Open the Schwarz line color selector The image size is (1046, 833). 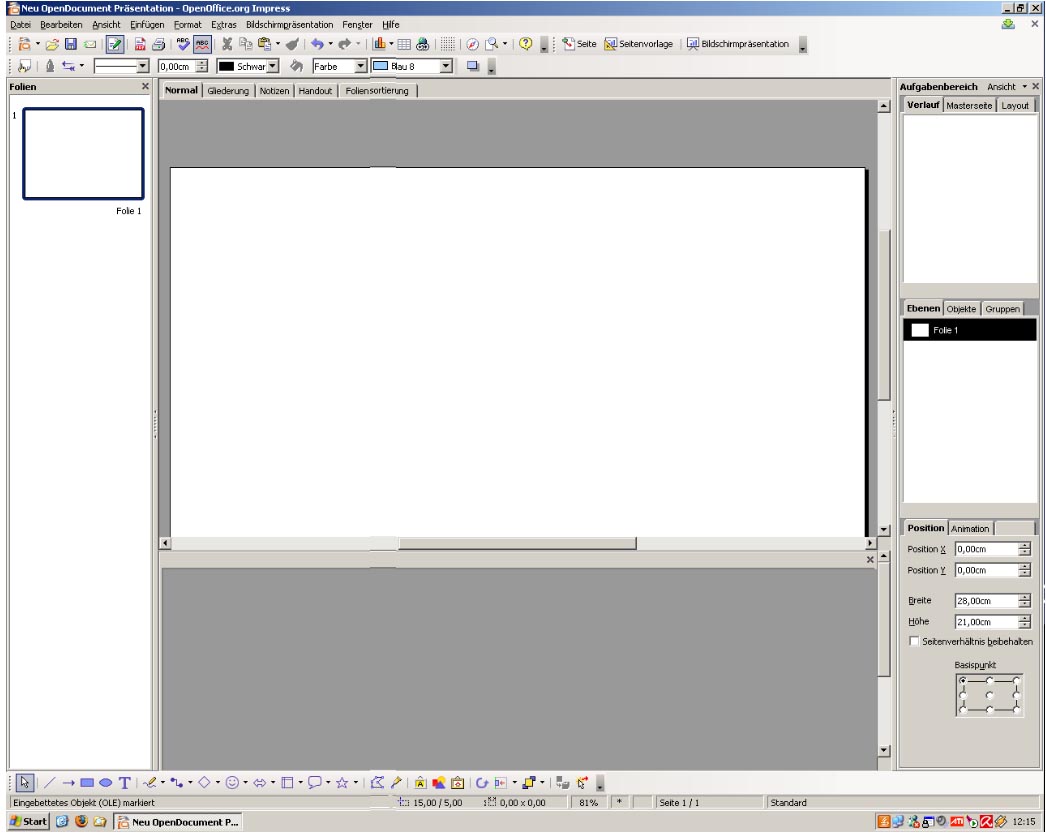(x=271, y=66)
